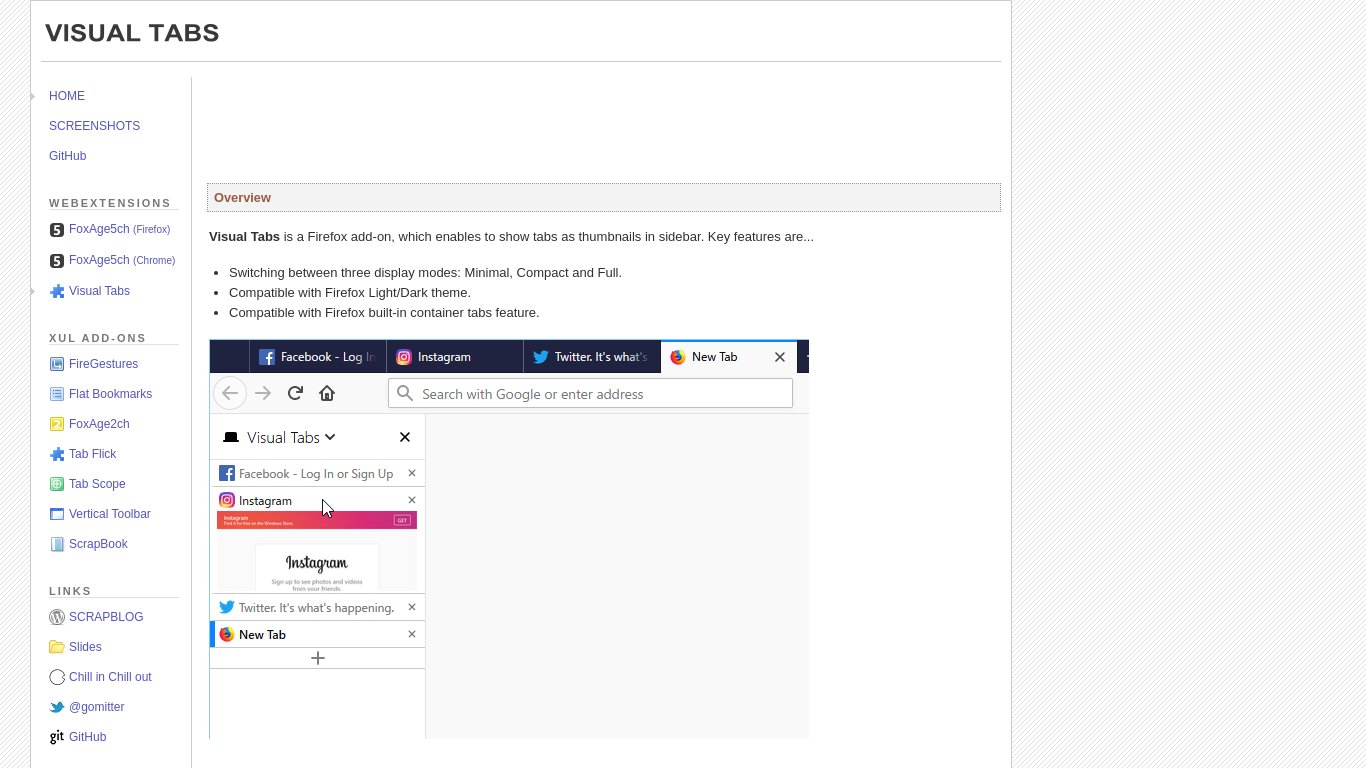Close the Visual Tabs sidebar panel
The image size is (1366, 768).
point(405,437)
